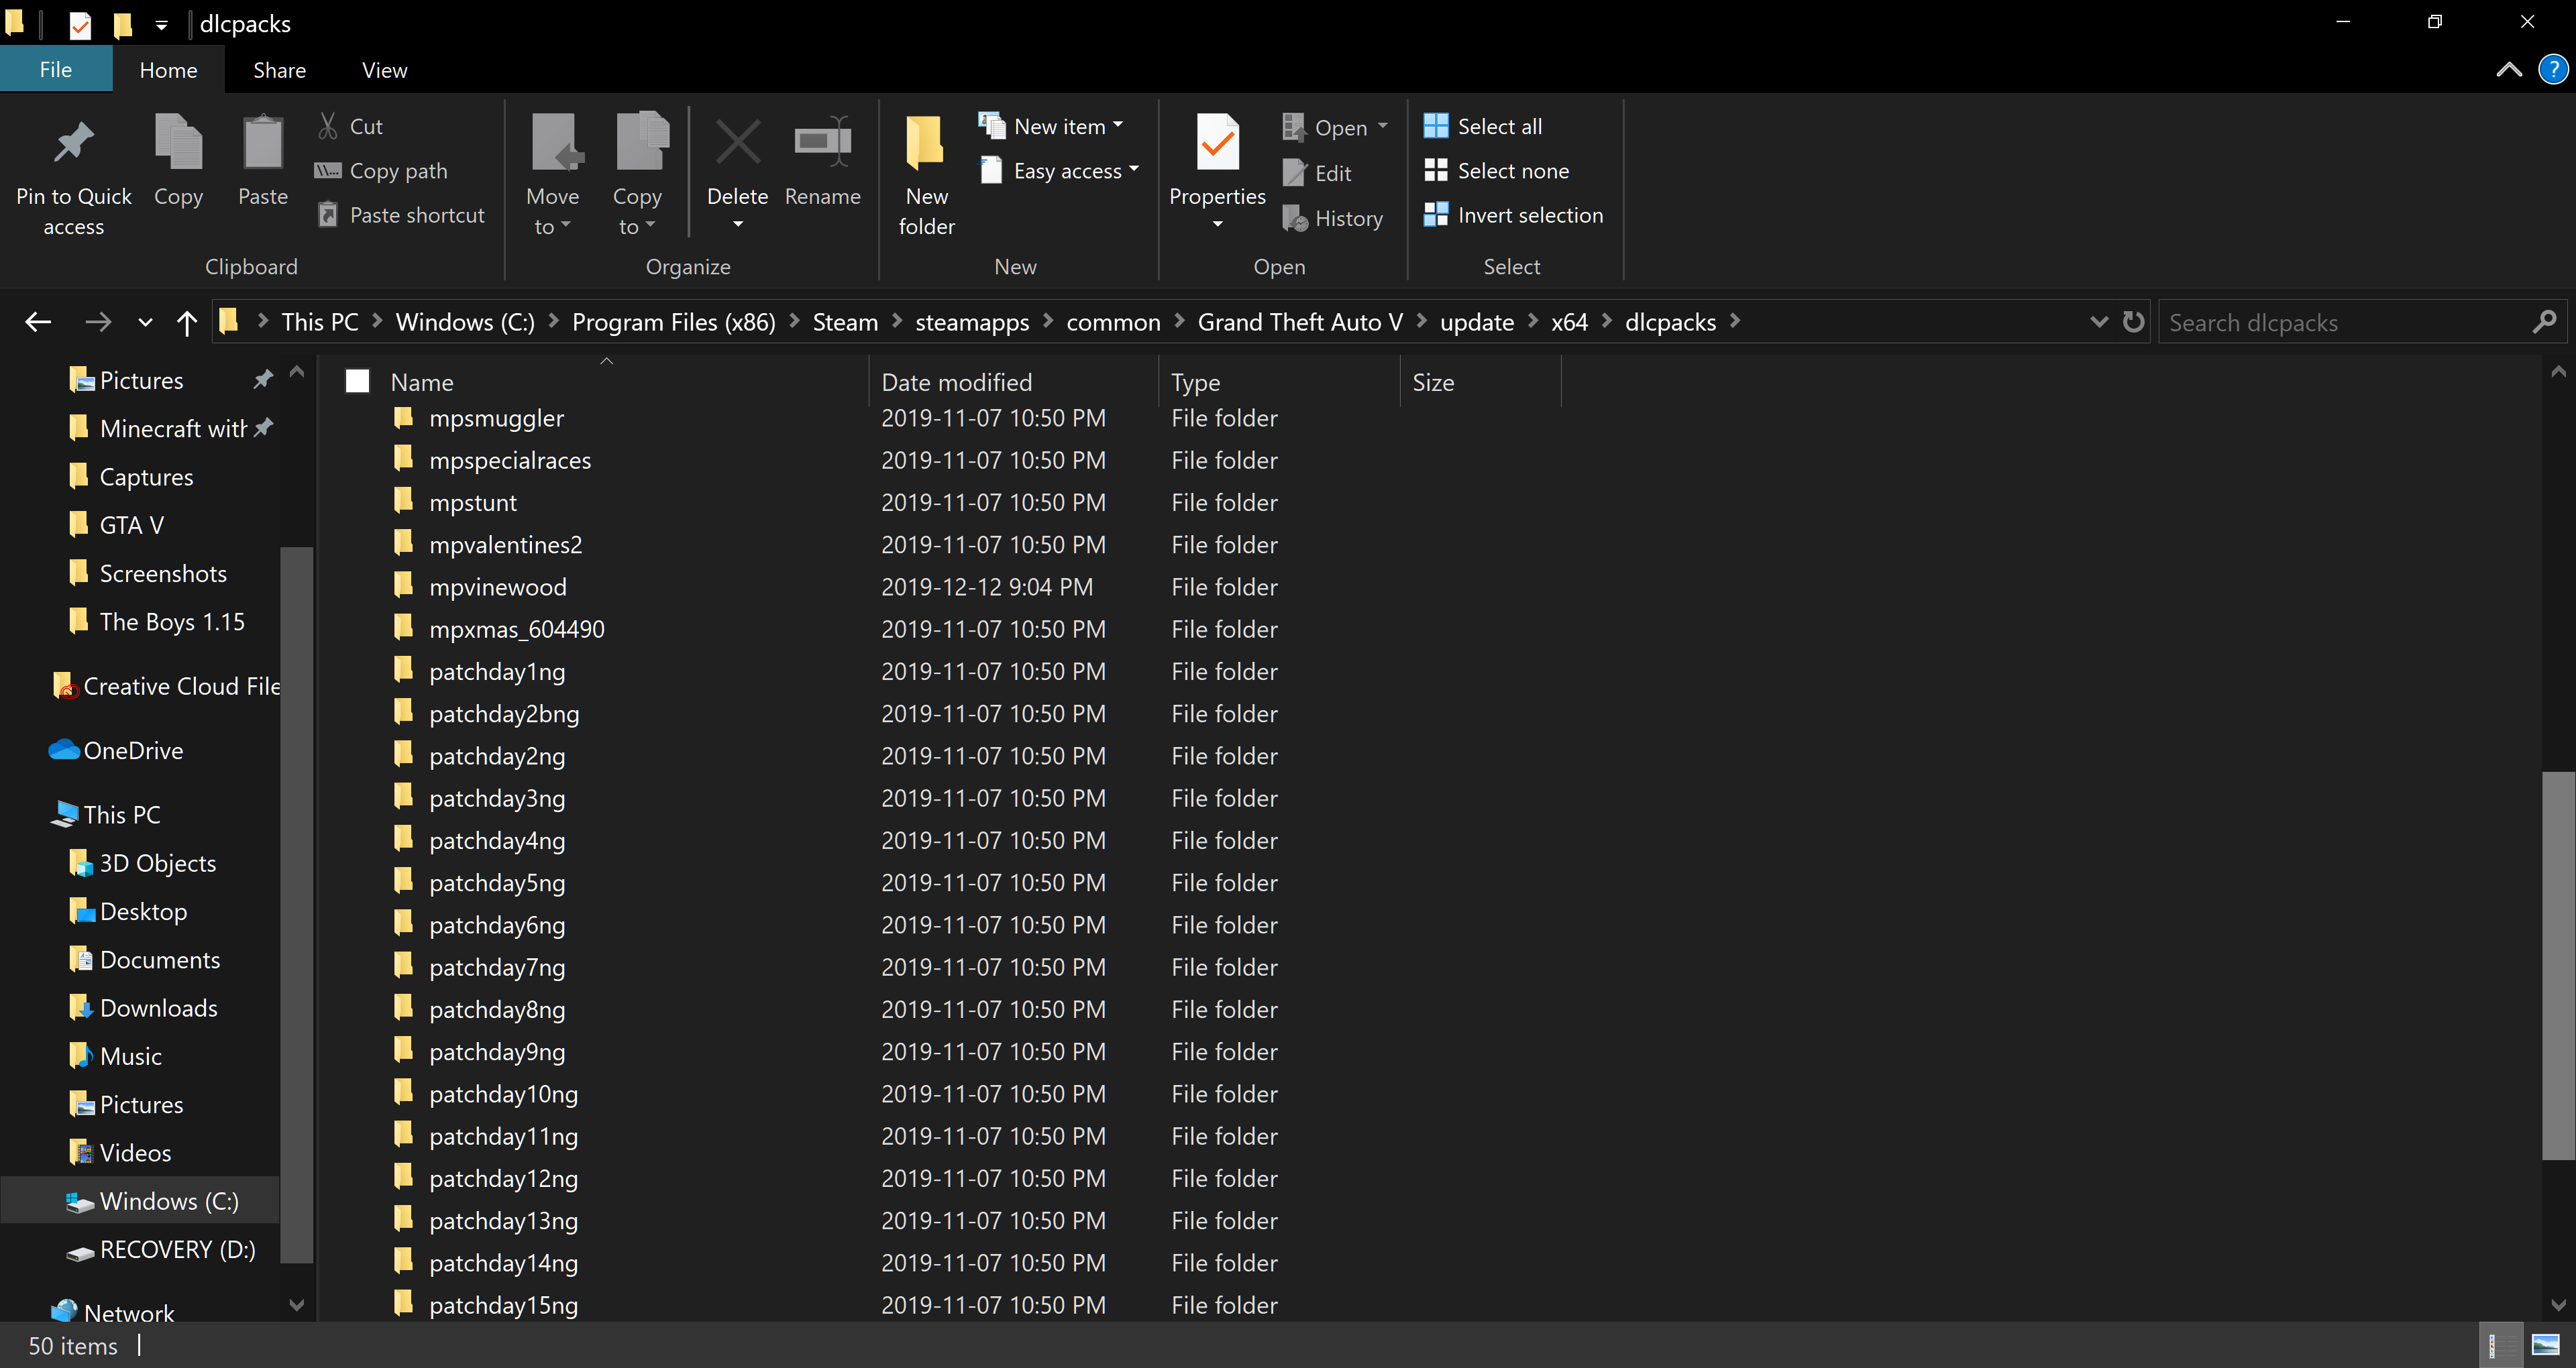
Task: Click the Delete X icon
Action: click(x=738, y=142)
